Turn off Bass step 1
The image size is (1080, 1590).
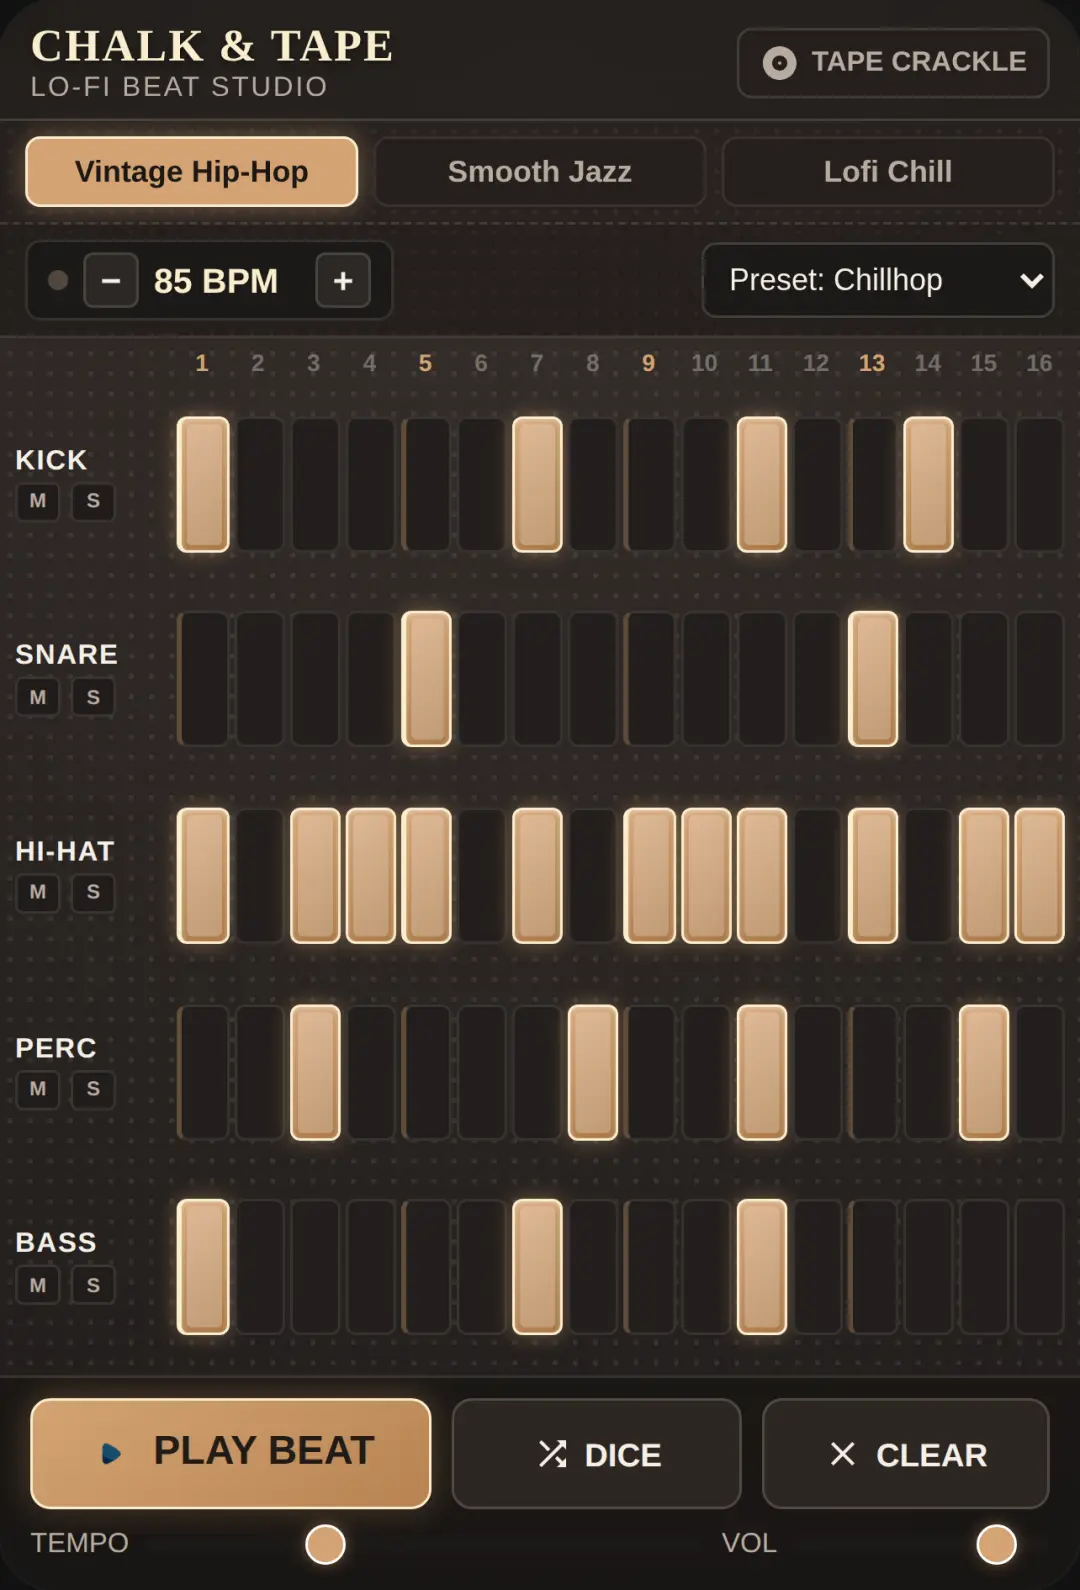203,1267
